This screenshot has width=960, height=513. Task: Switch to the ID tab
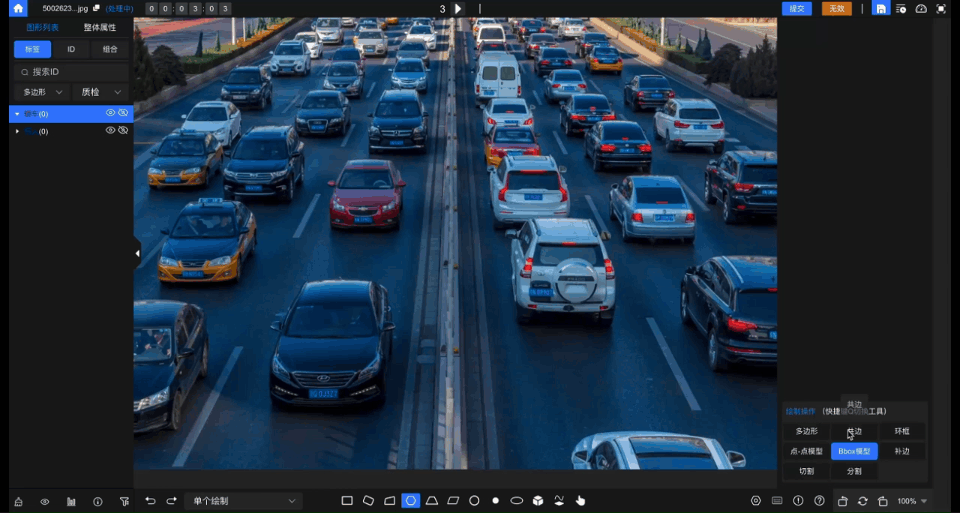71,49
